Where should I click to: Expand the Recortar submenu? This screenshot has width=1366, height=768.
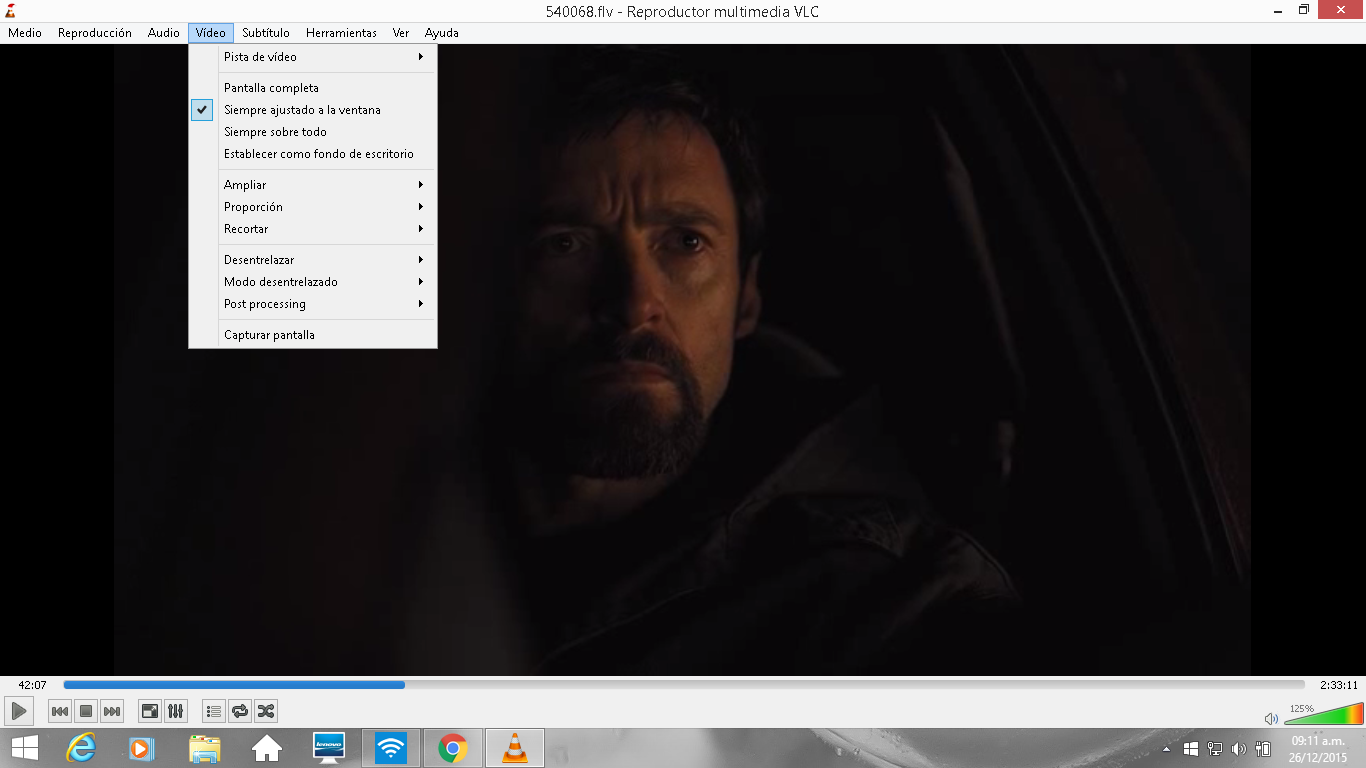tap(313, 229)
